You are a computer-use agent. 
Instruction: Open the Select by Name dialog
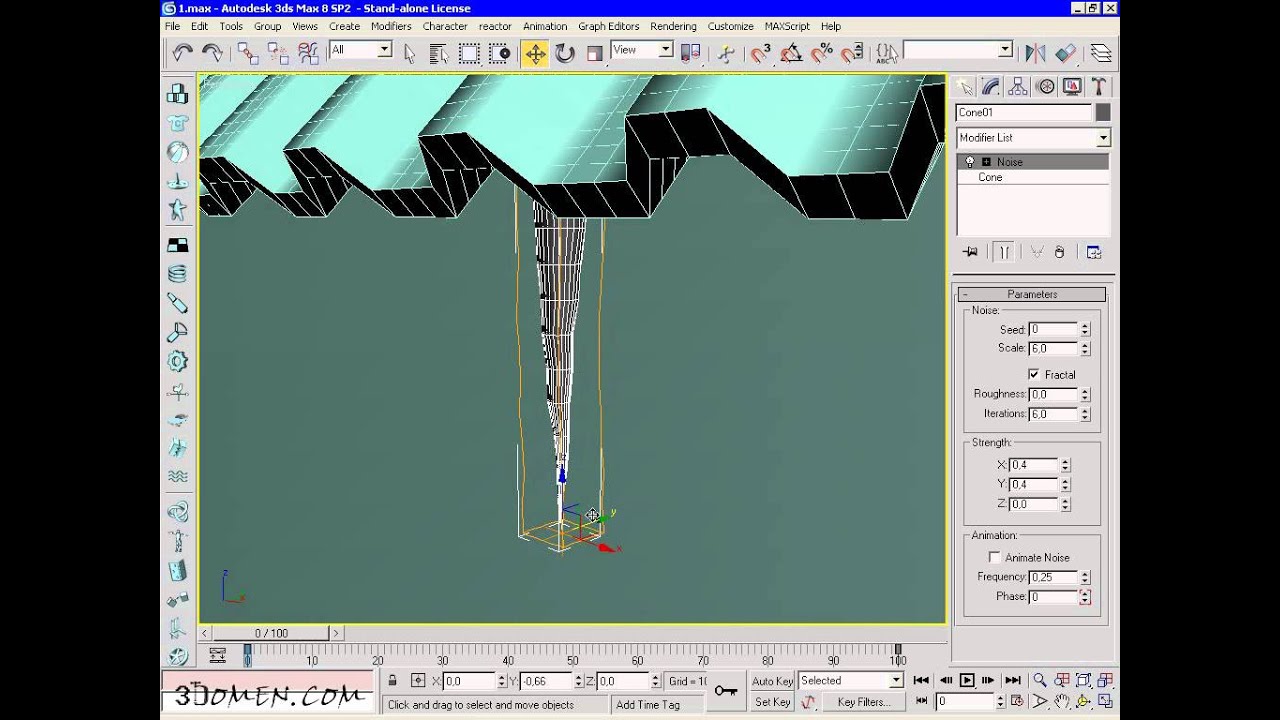[438, 53]
